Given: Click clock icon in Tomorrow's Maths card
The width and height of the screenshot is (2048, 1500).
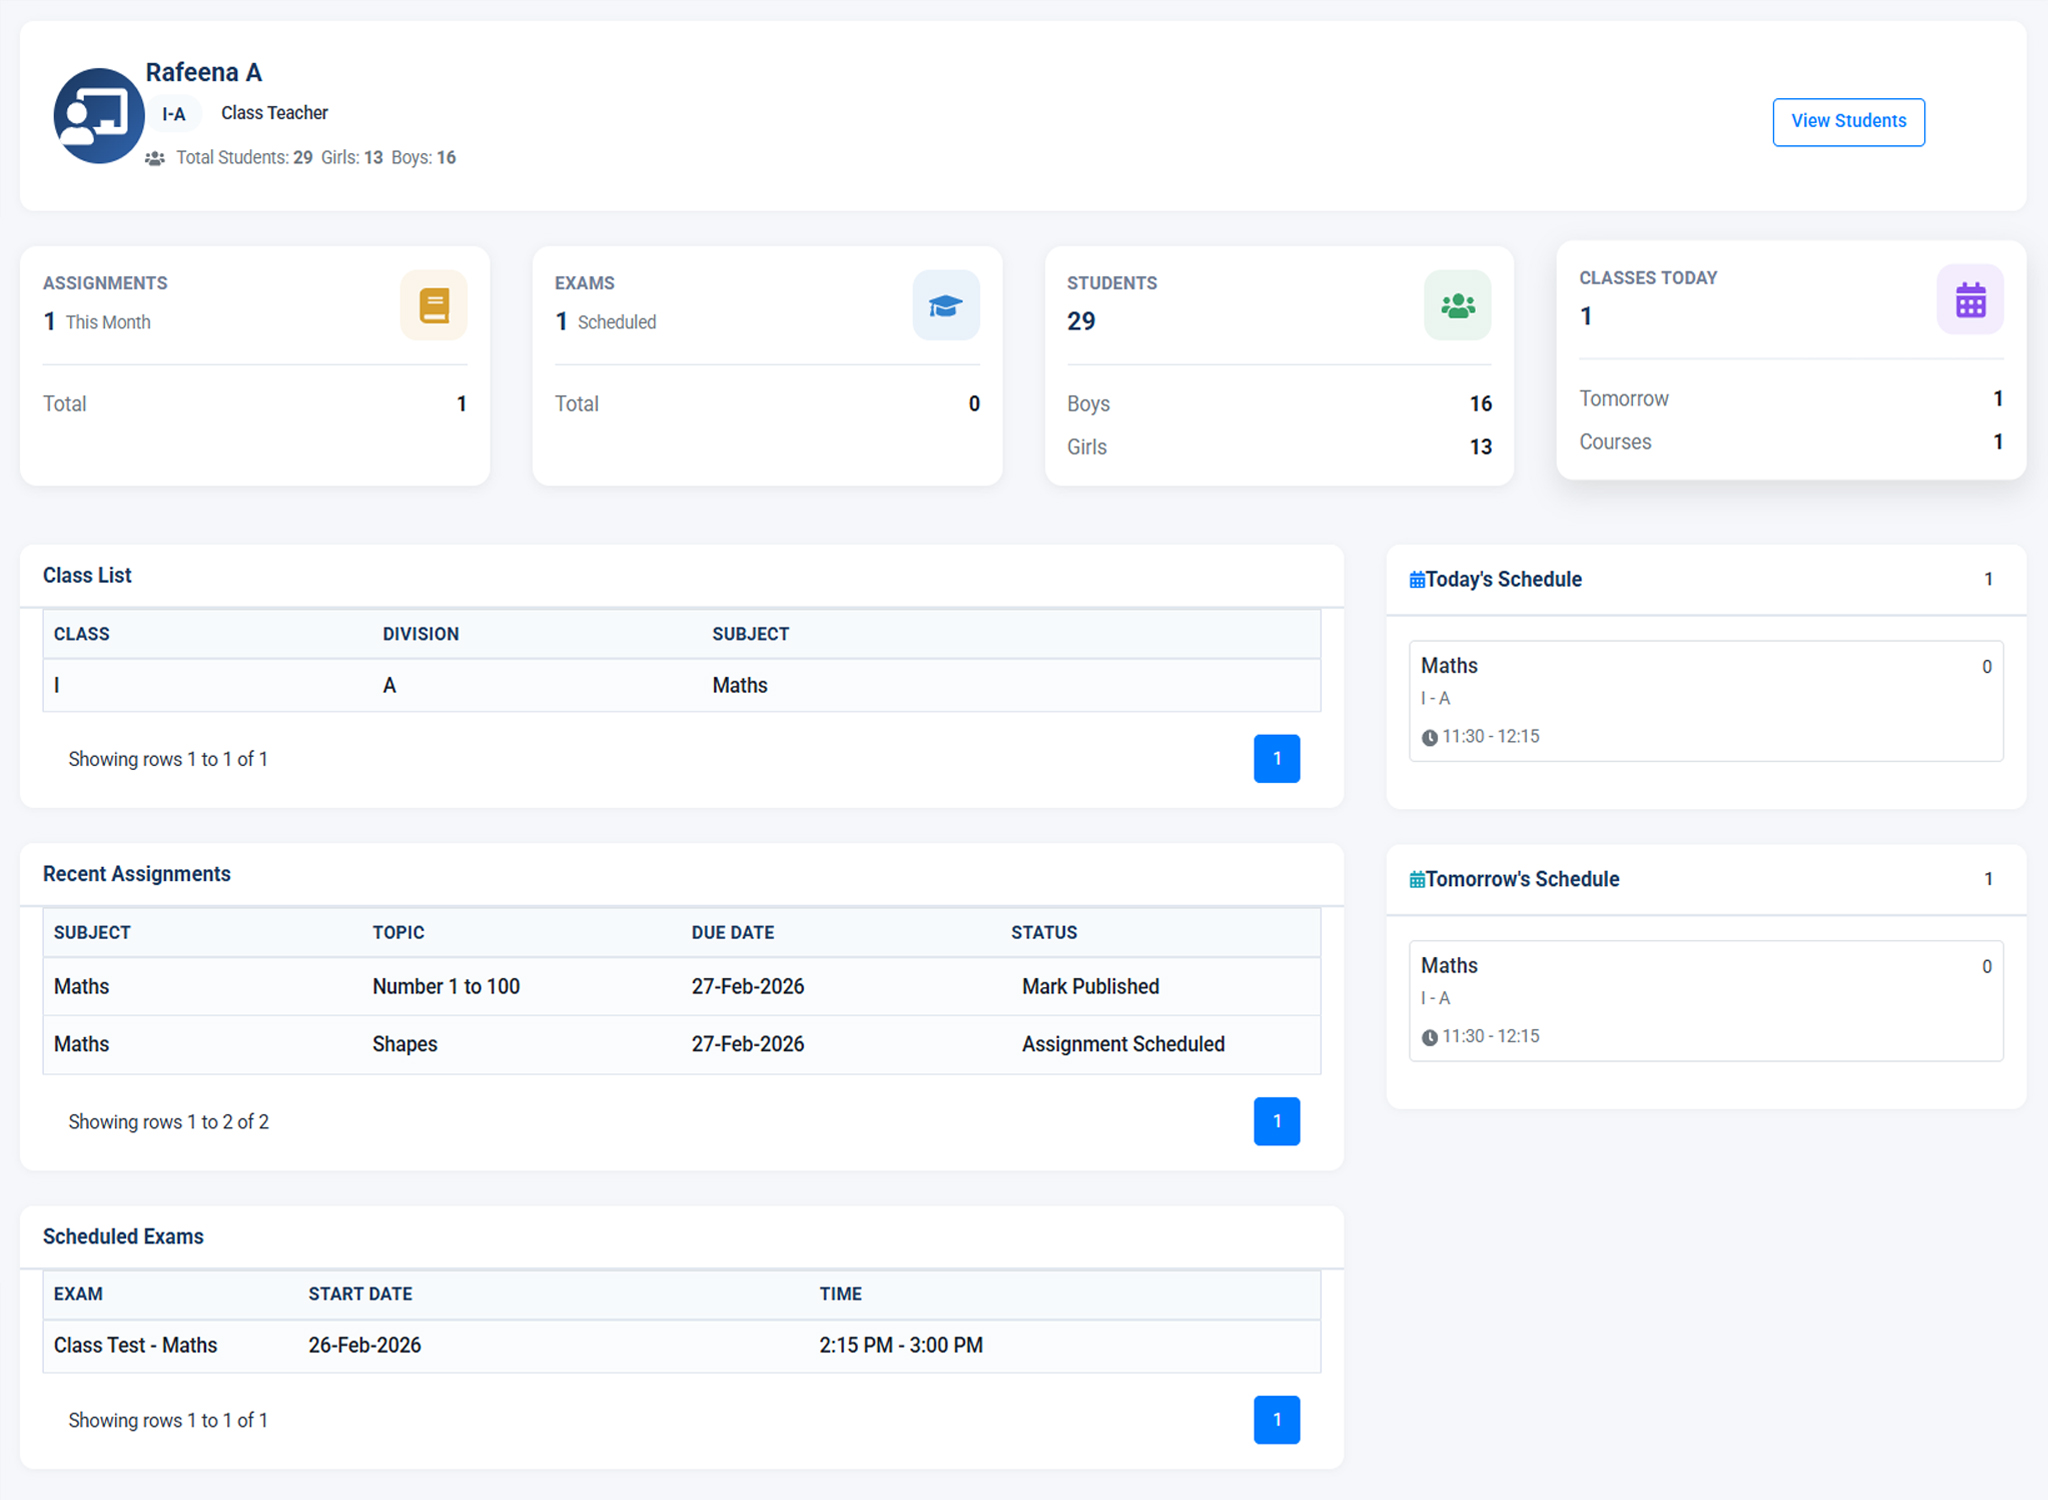Looking at the screenshot, I should coord(1429,1038).
